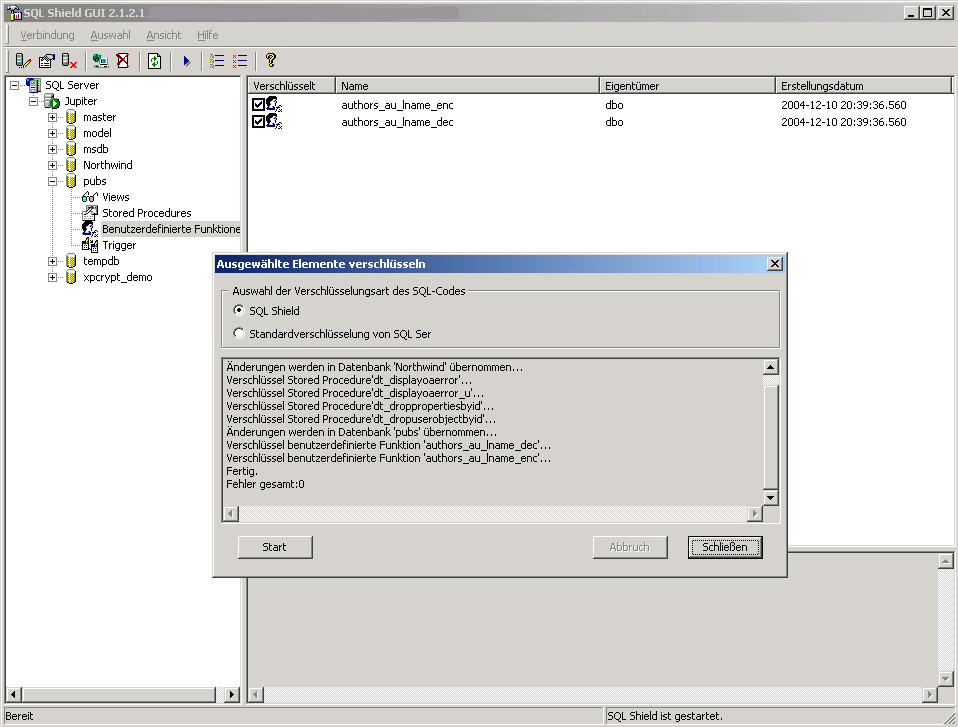Click the select-all checklist toolbar icon
Image resolution: width=958 pixels, height=727 pixels.
(x=217, y=61)
